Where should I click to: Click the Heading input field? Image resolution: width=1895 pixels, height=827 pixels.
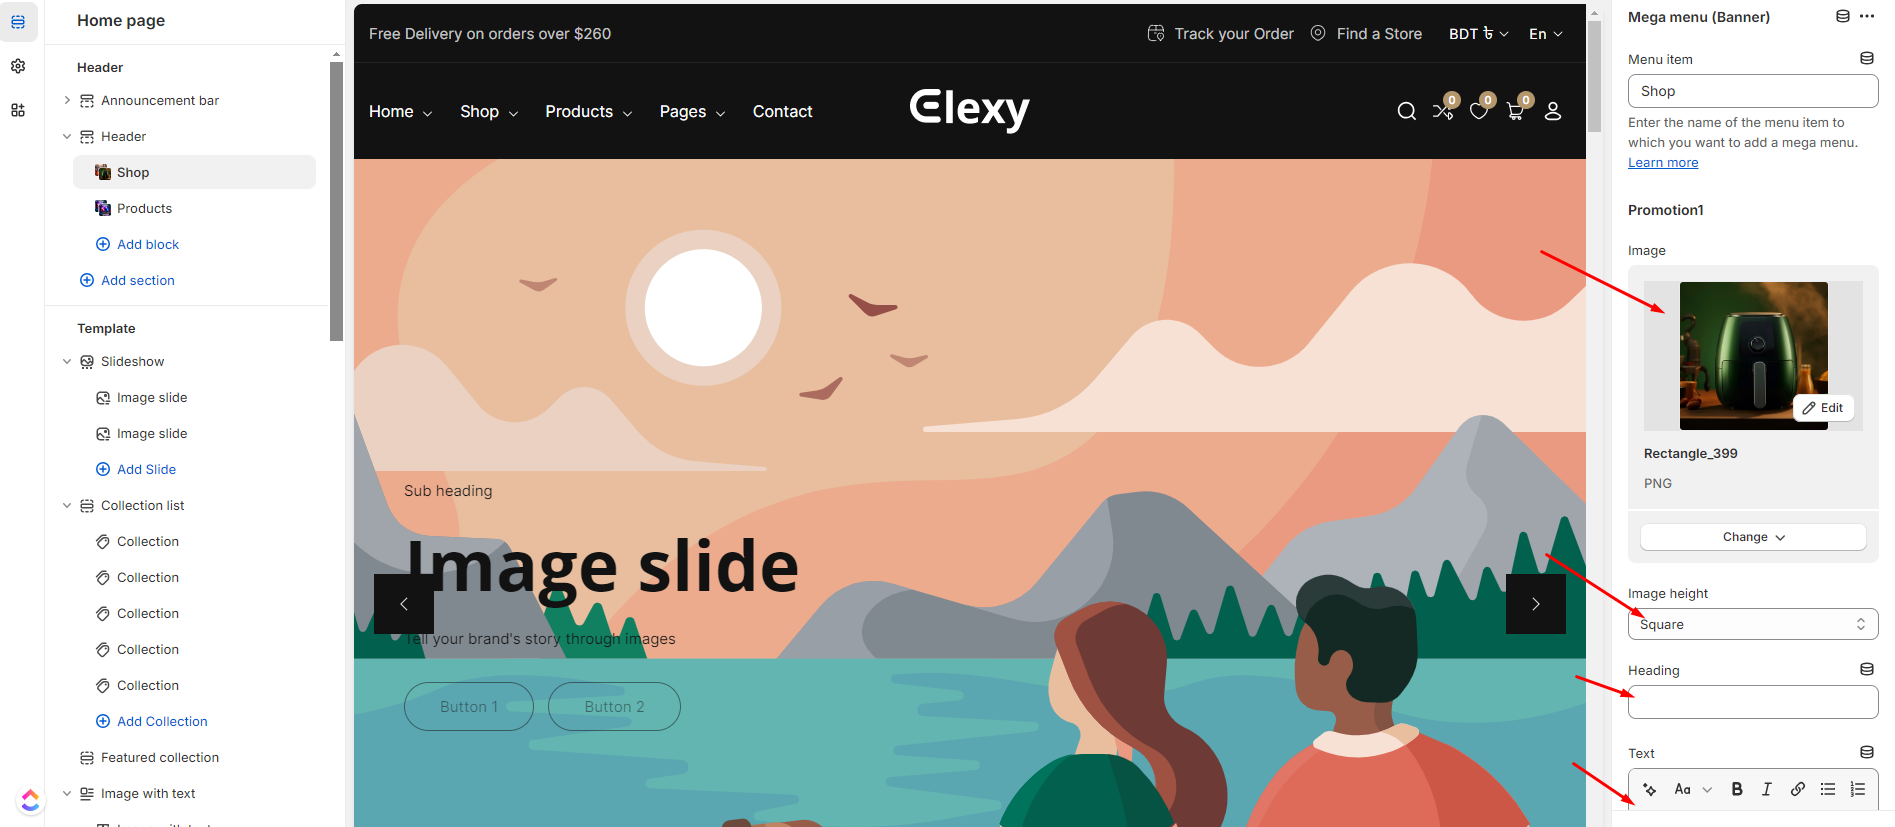point(1753,702)
